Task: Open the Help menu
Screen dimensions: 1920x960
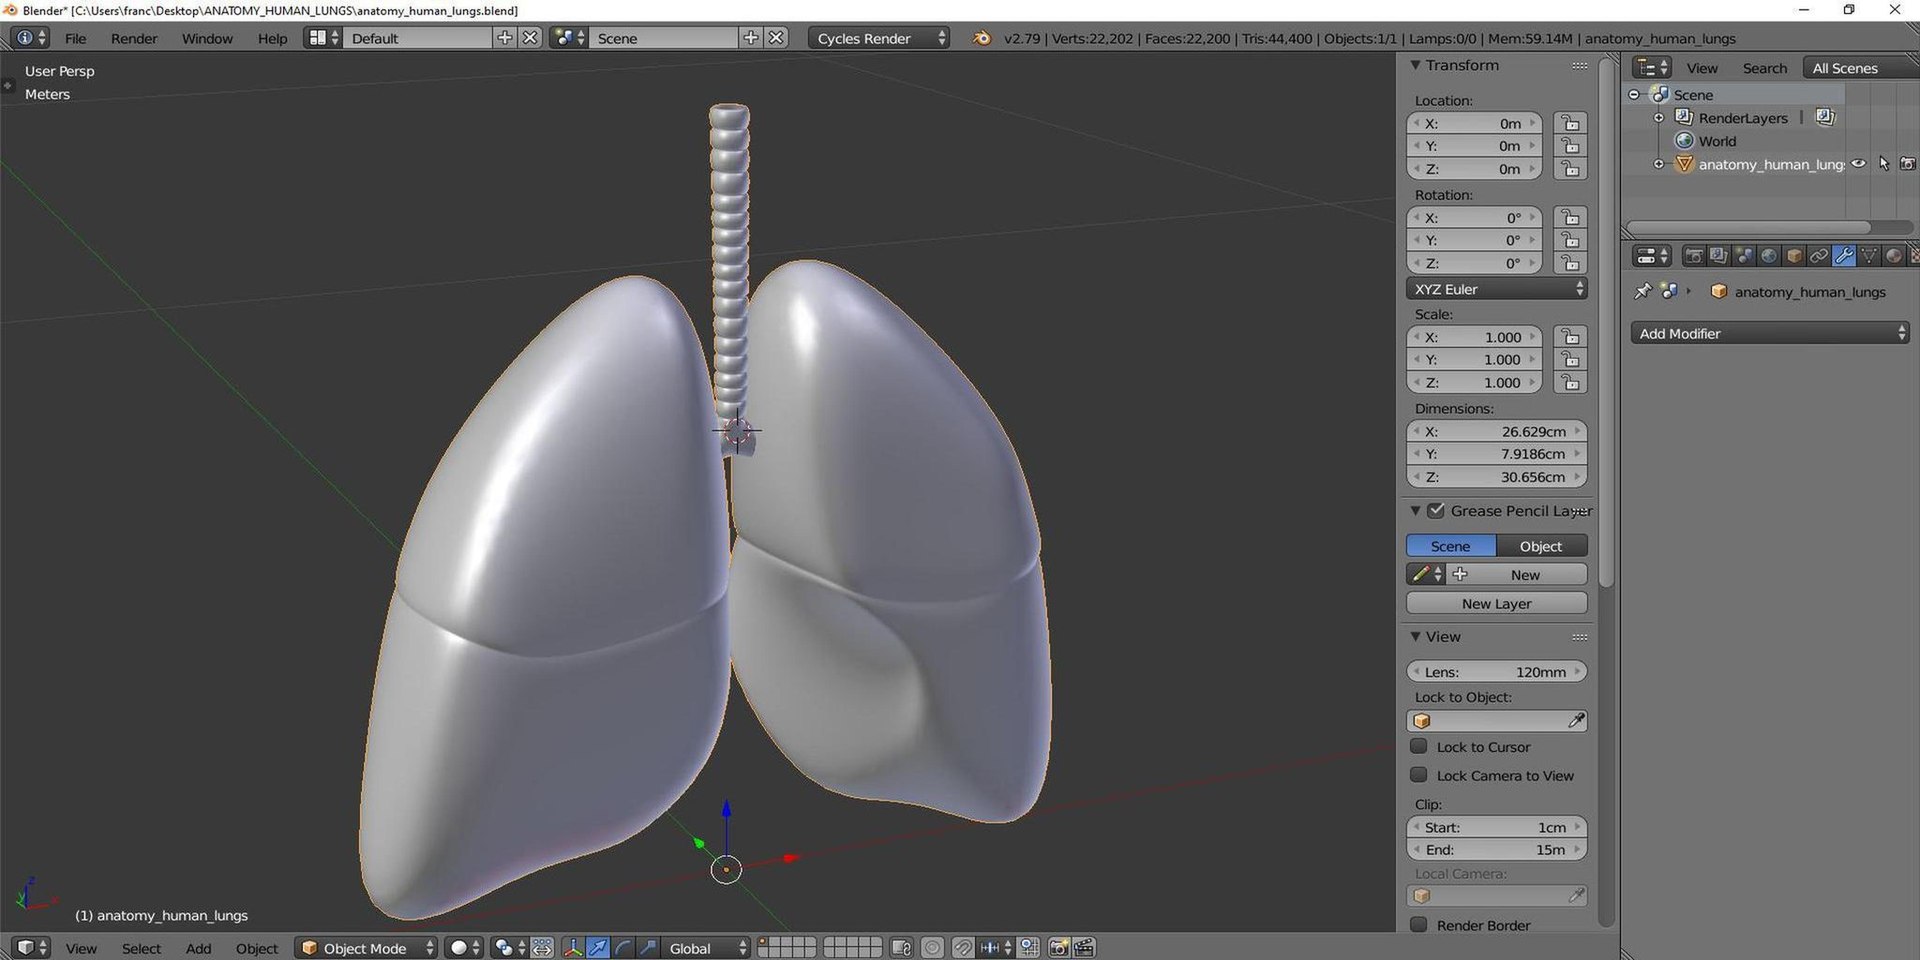Action: coord(272,38)
